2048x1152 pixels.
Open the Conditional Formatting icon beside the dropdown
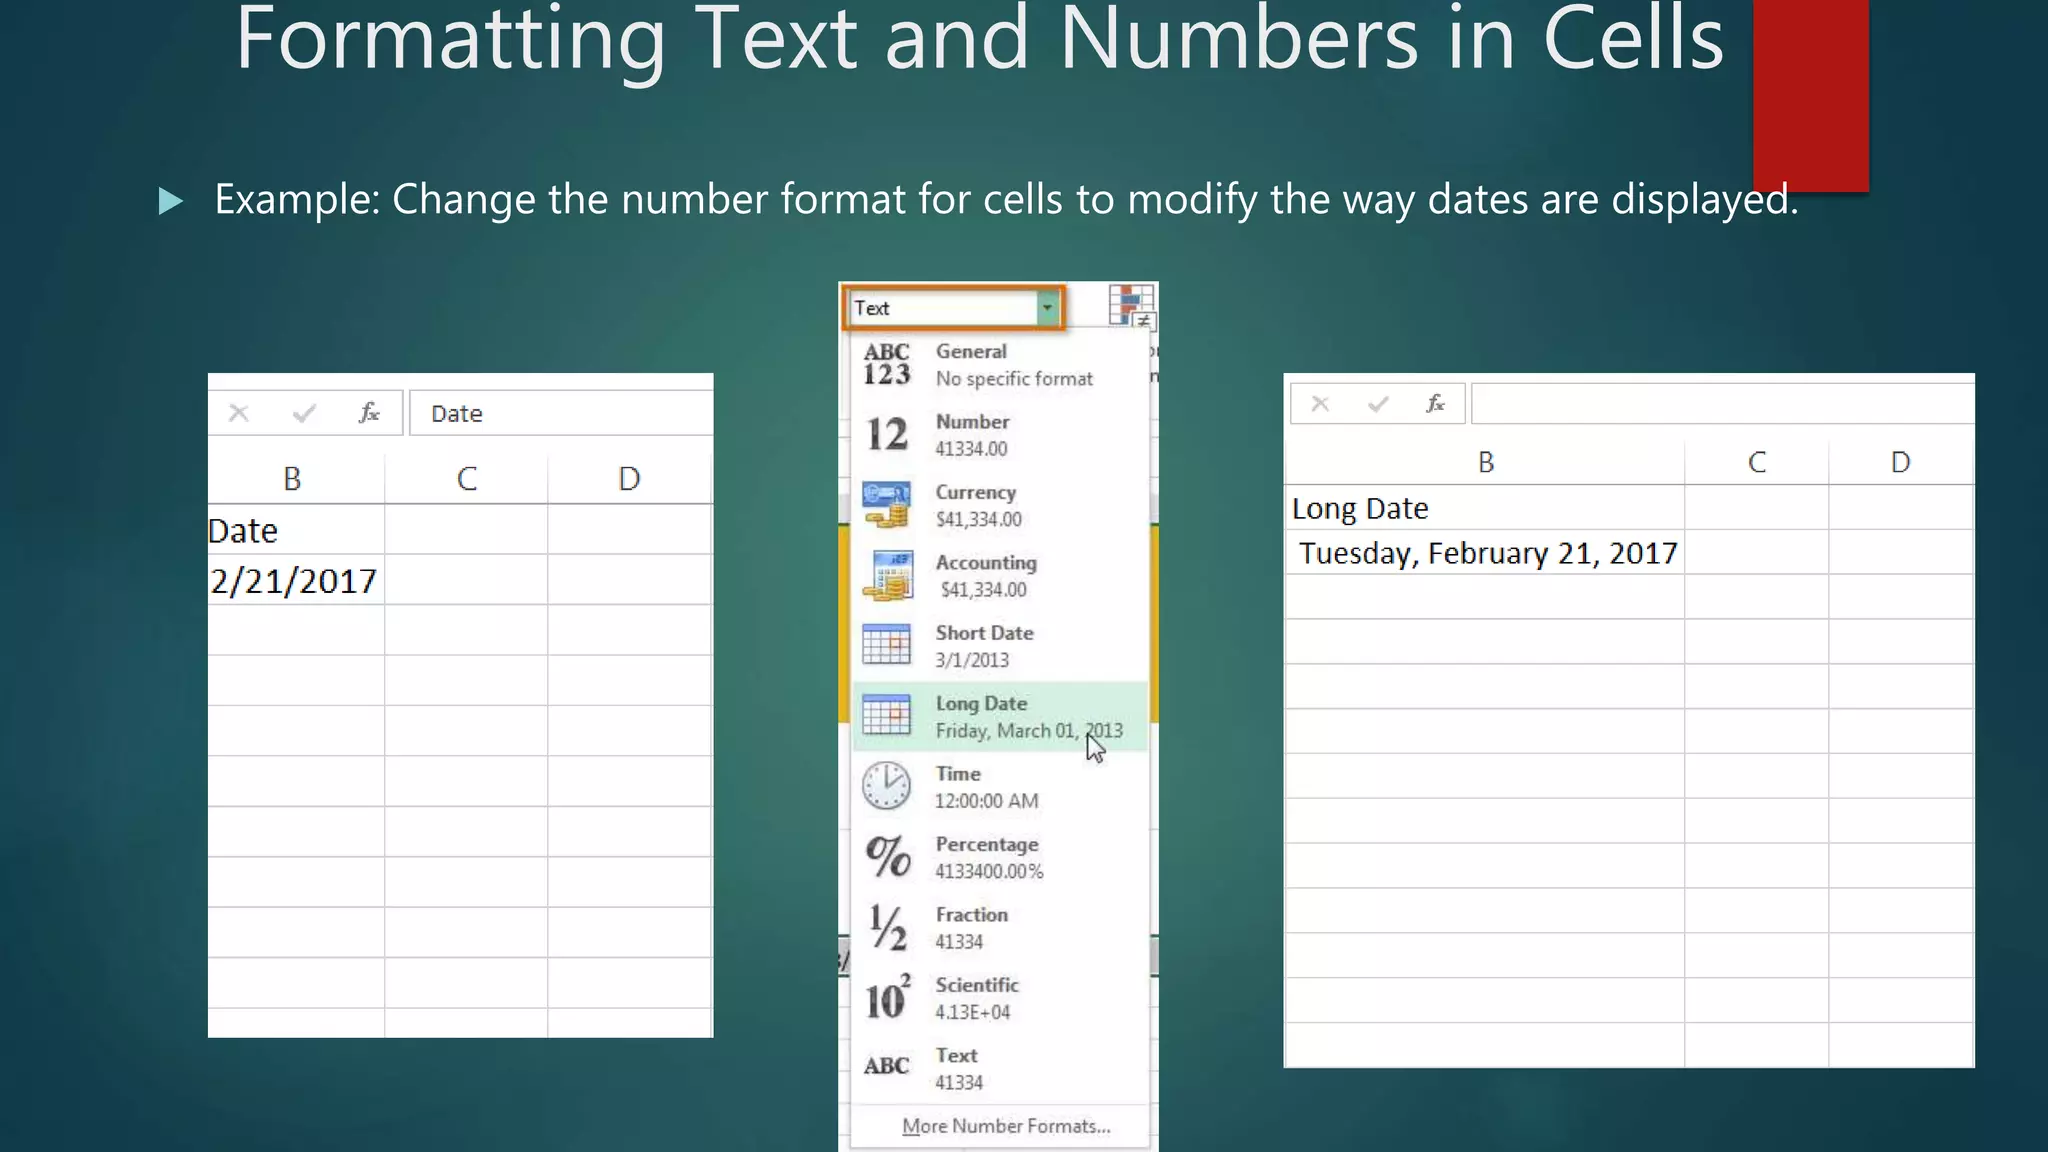1132,306
